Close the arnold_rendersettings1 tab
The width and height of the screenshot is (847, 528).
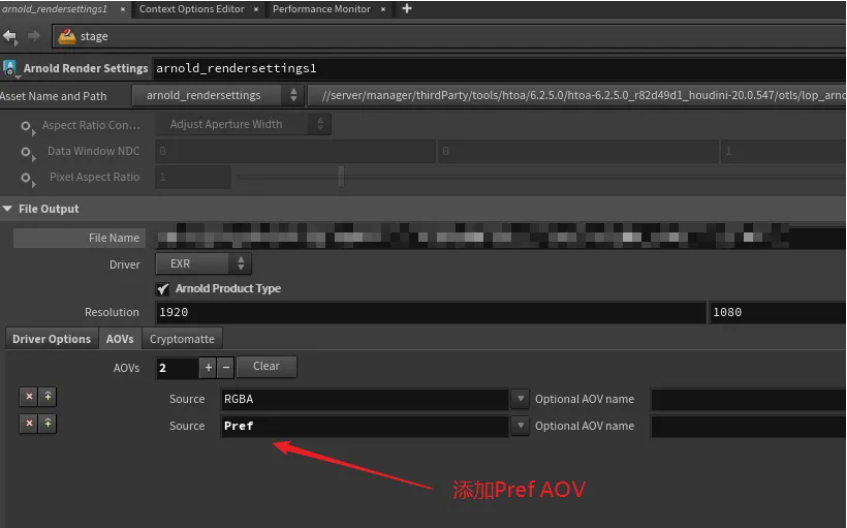pyautogui.click(x=123, y=9)
